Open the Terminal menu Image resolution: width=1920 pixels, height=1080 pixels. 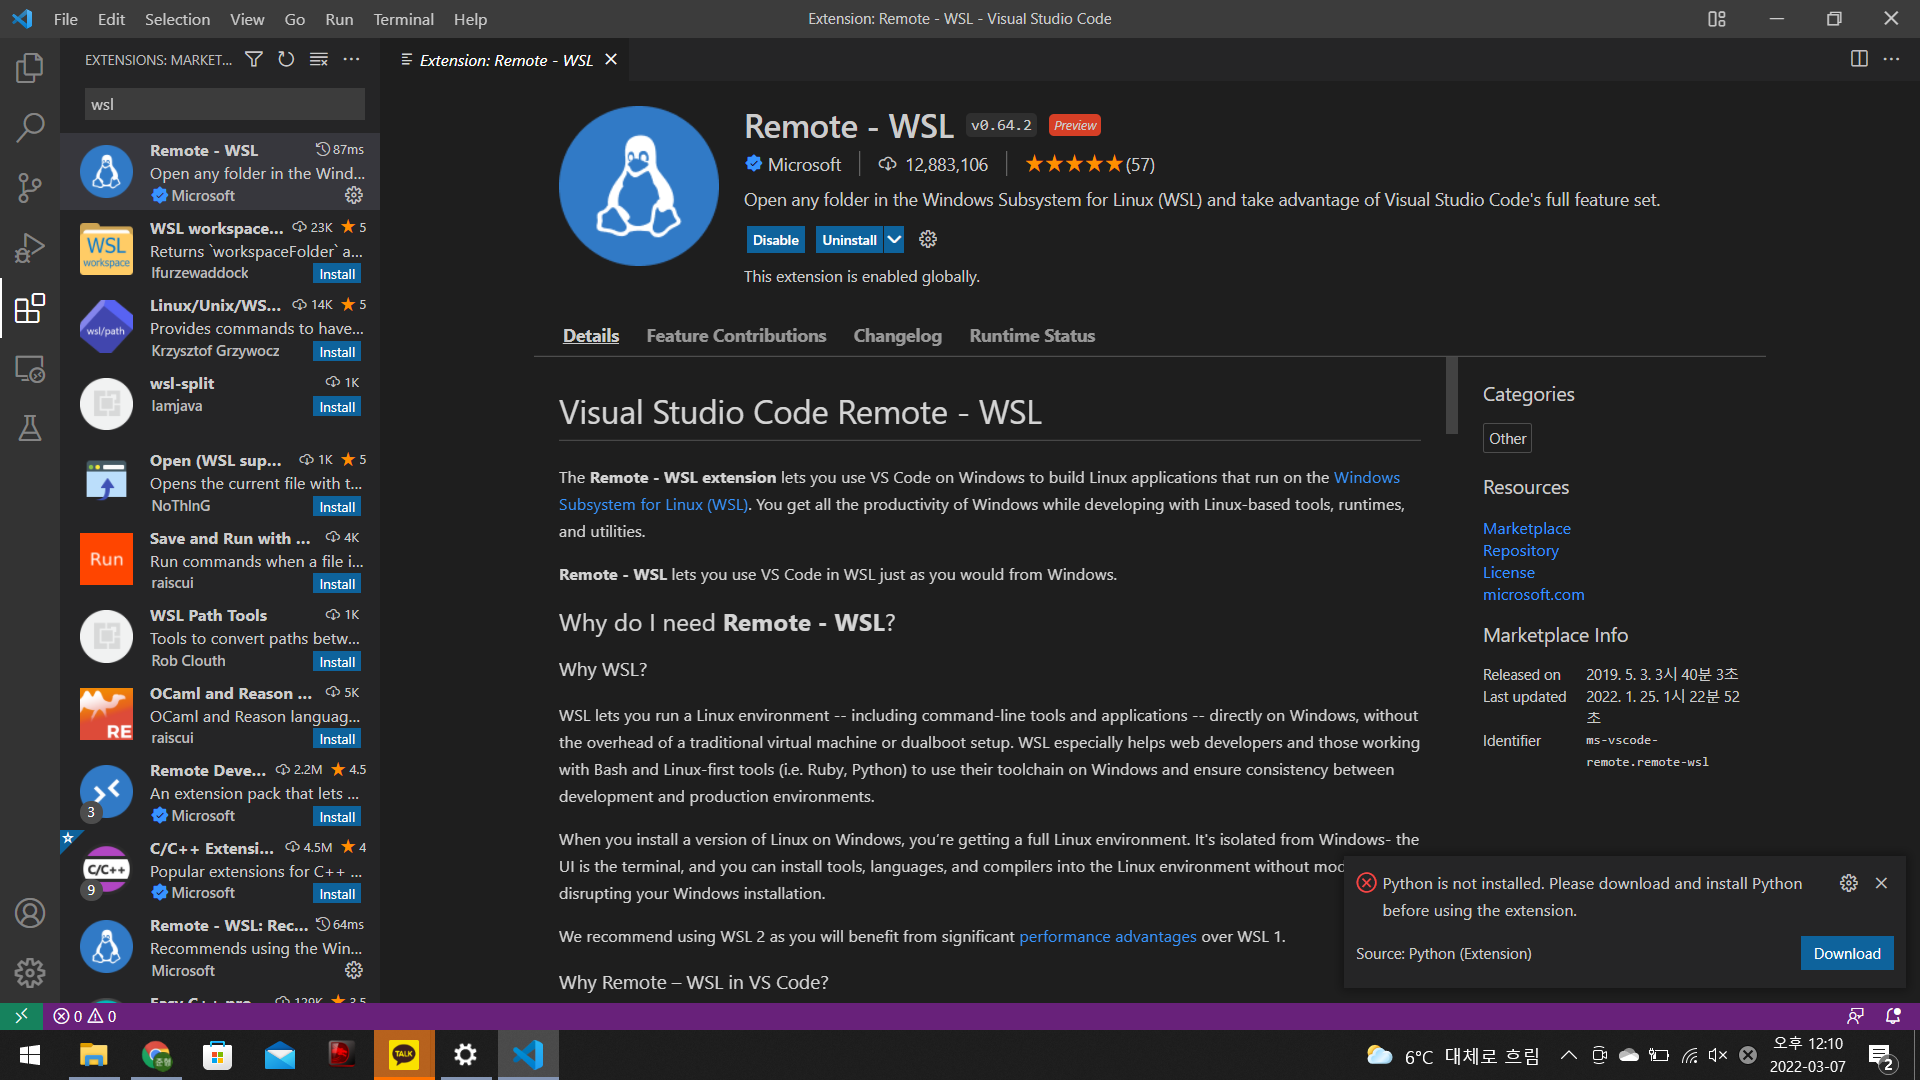click(x=403, y=19)
